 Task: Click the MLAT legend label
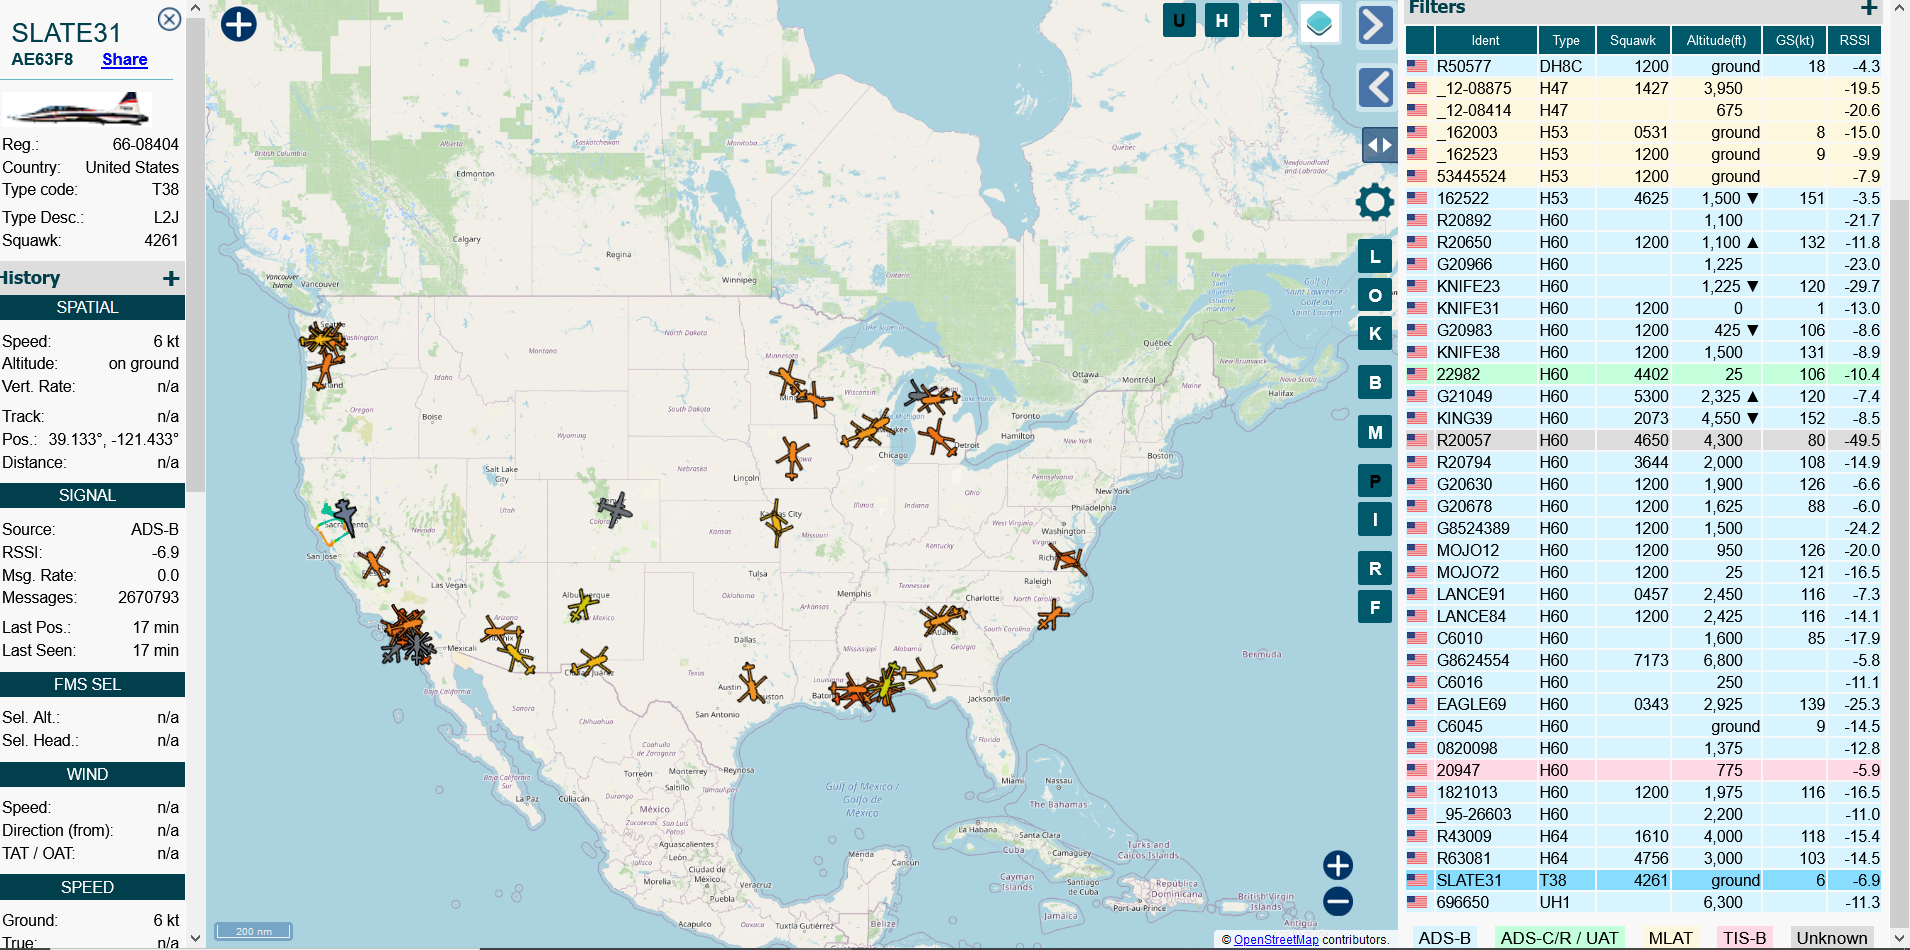(x=1670, y=938)
